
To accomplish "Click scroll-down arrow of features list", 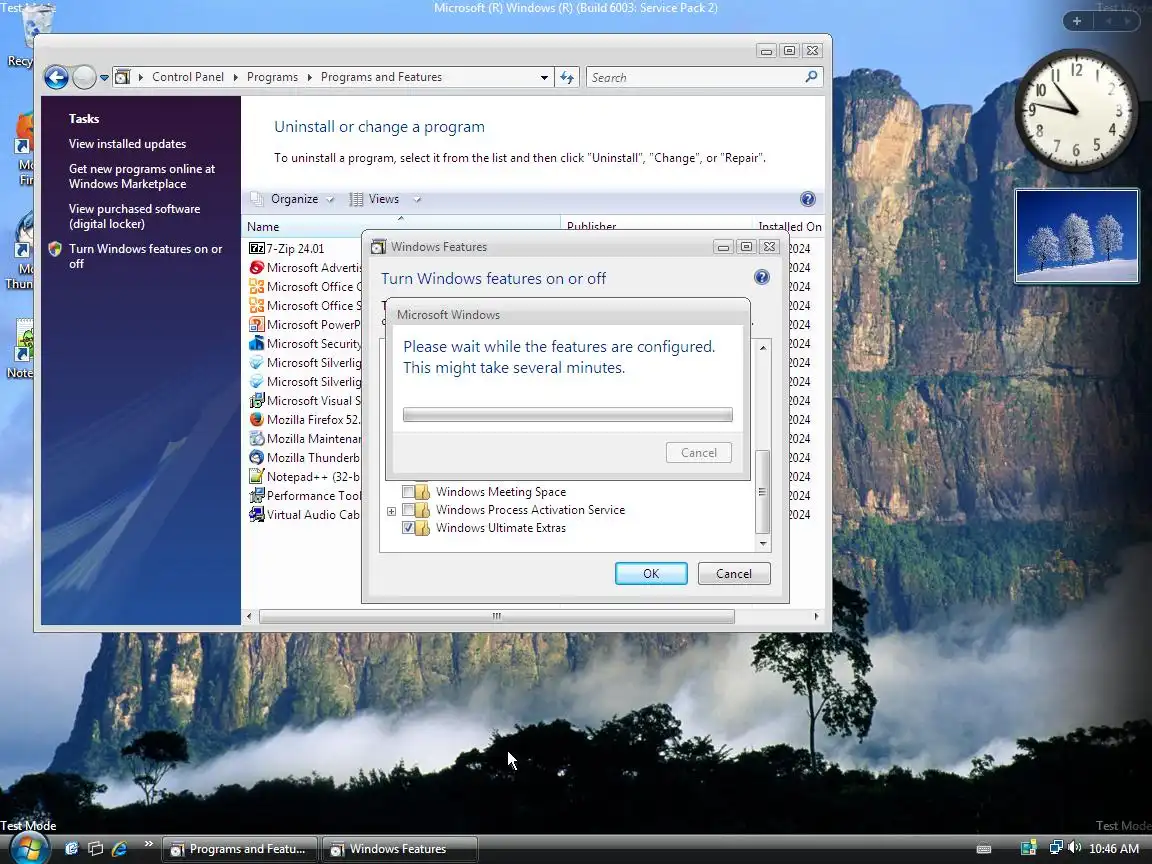I will click(763, 544).
